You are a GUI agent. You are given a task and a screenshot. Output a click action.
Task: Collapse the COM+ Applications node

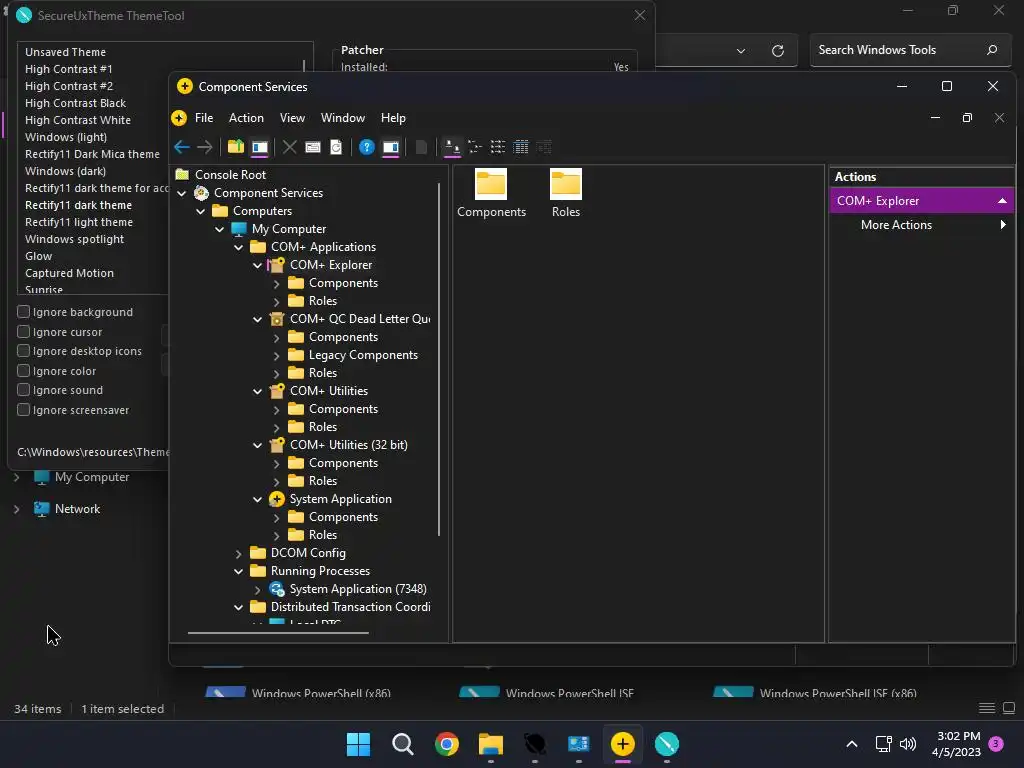pyautogui.click(x=238, y=248)
